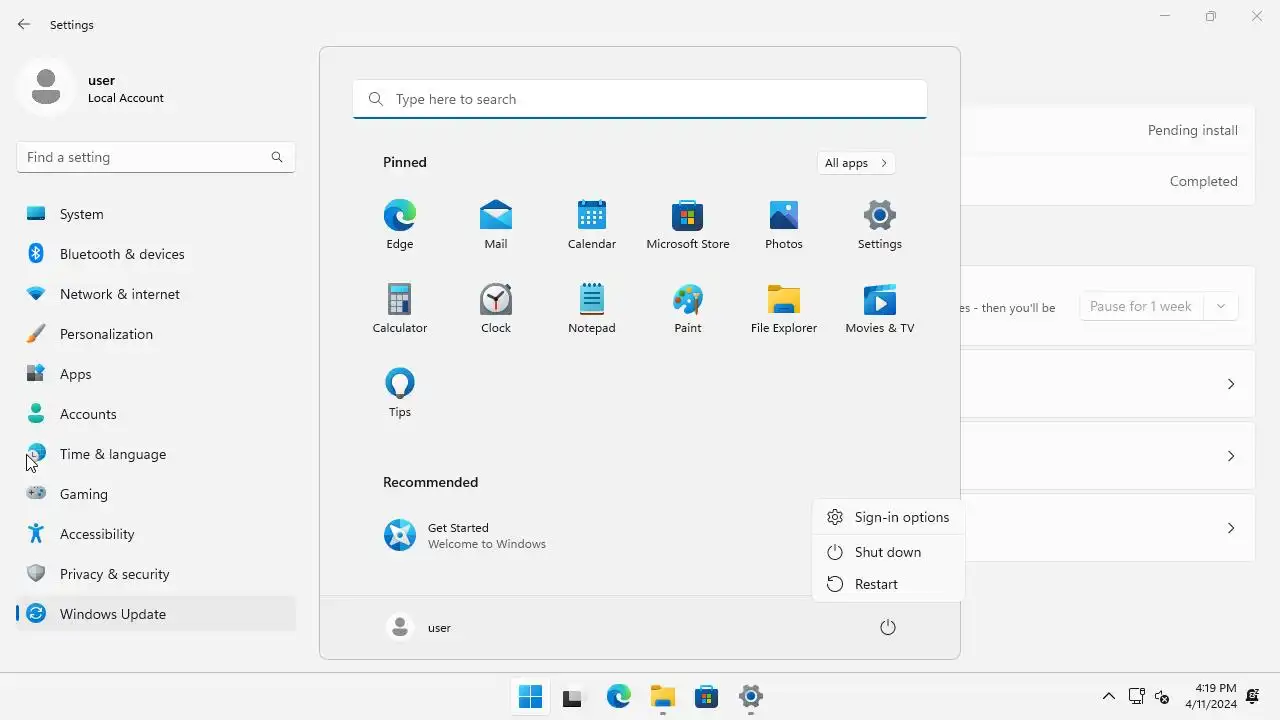Click Settings gear on taskbar
The width and height of the screenshot is (1280, 720).
pos(751,696)
